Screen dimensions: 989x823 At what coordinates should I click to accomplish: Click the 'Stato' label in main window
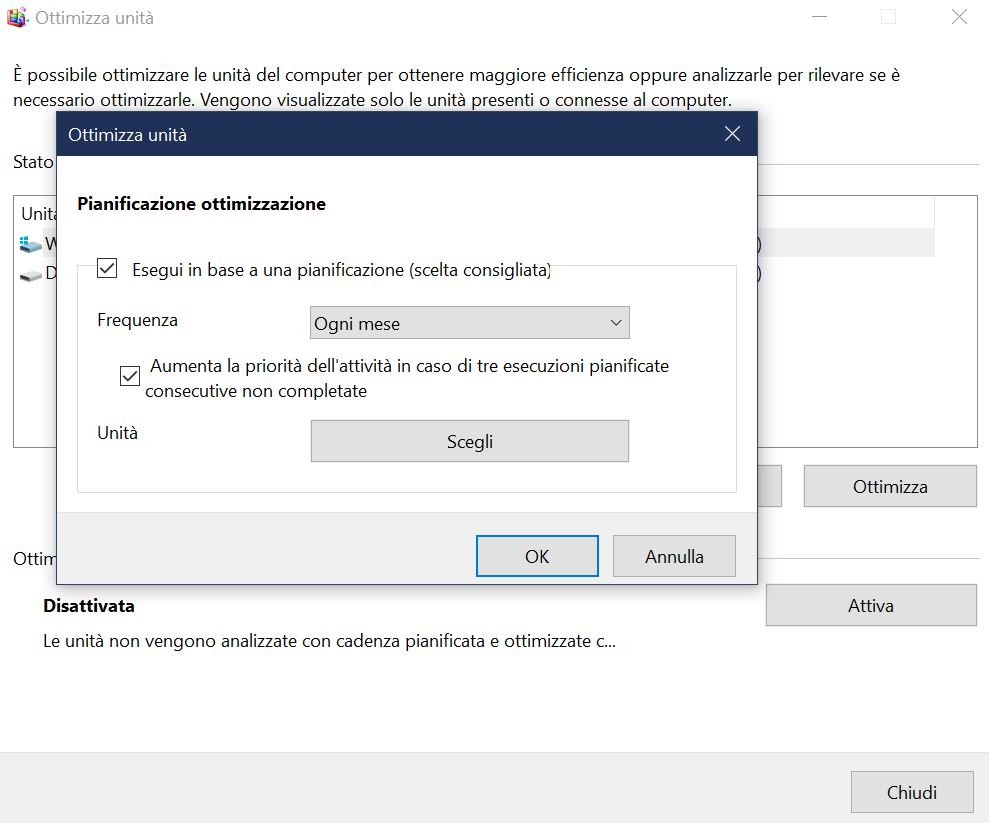33,162
